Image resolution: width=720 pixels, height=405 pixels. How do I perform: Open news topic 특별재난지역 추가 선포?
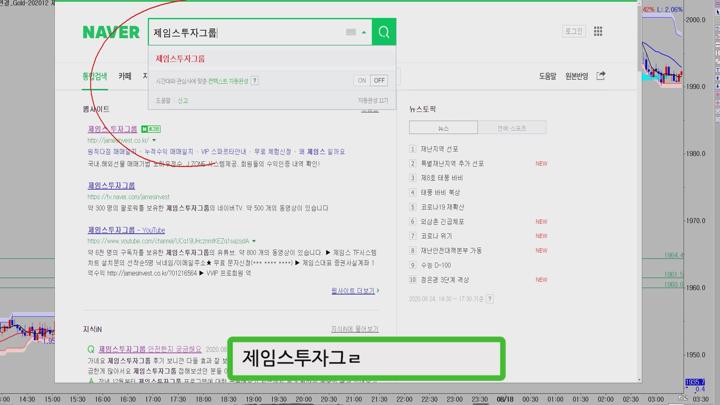(x=452, y=163)
